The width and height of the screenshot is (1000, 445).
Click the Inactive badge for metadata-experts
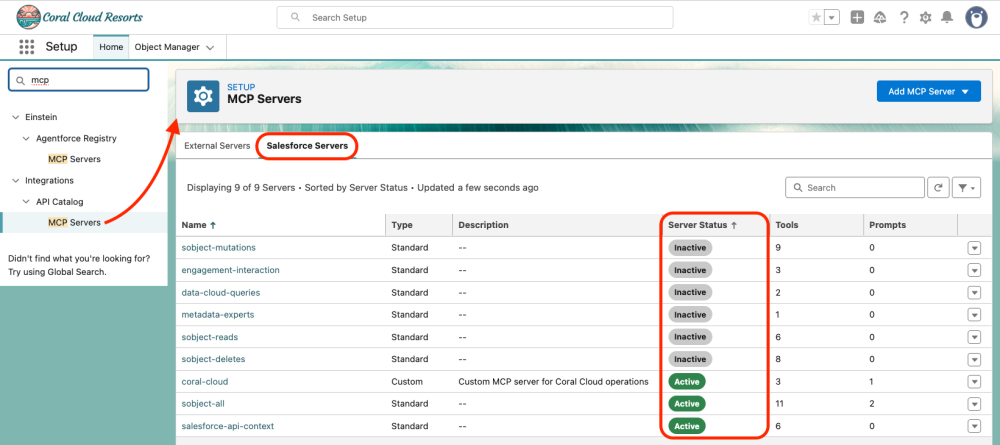coord(690,314)
